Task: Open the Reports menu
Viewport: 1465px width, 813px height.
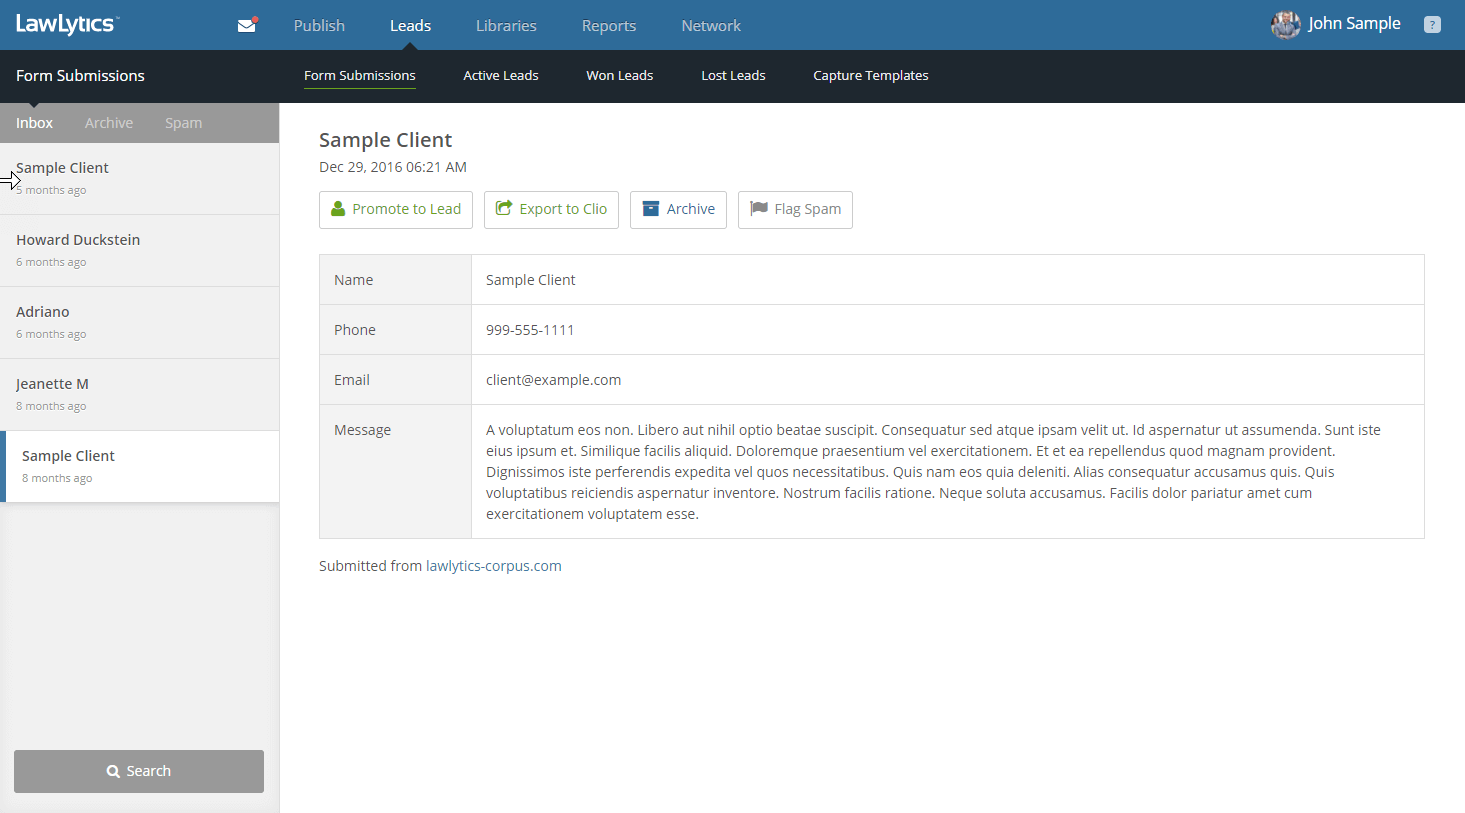Action: point(608,26)
